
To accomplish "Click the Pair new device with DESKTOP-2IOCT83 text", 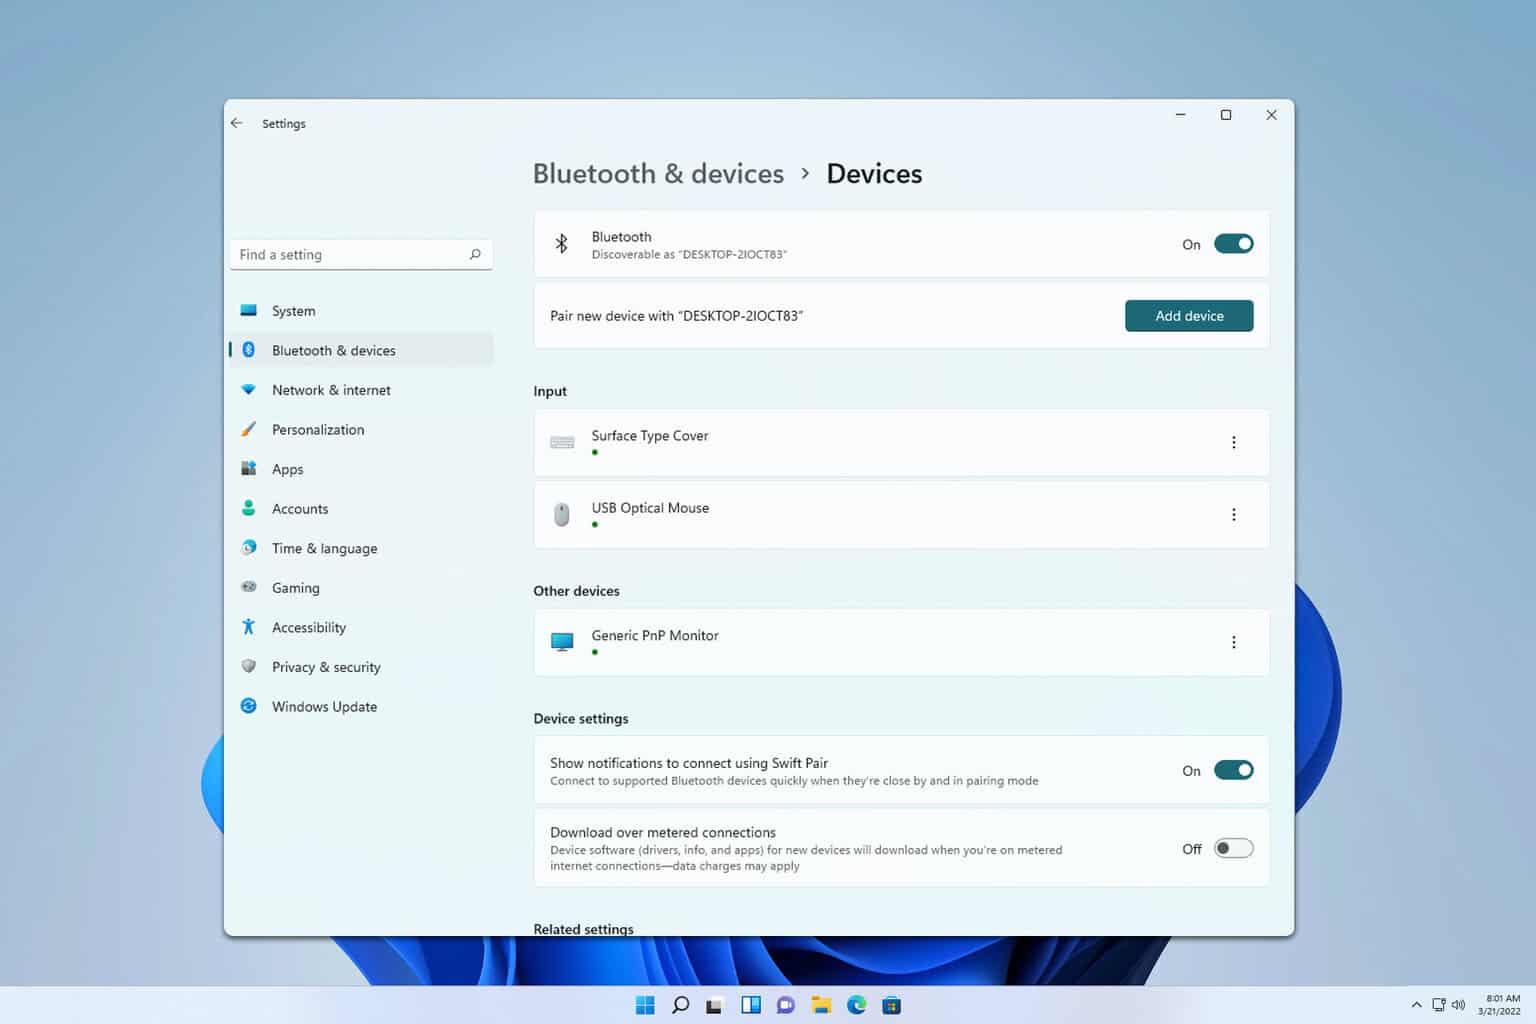I will click(x=676, y=316).
